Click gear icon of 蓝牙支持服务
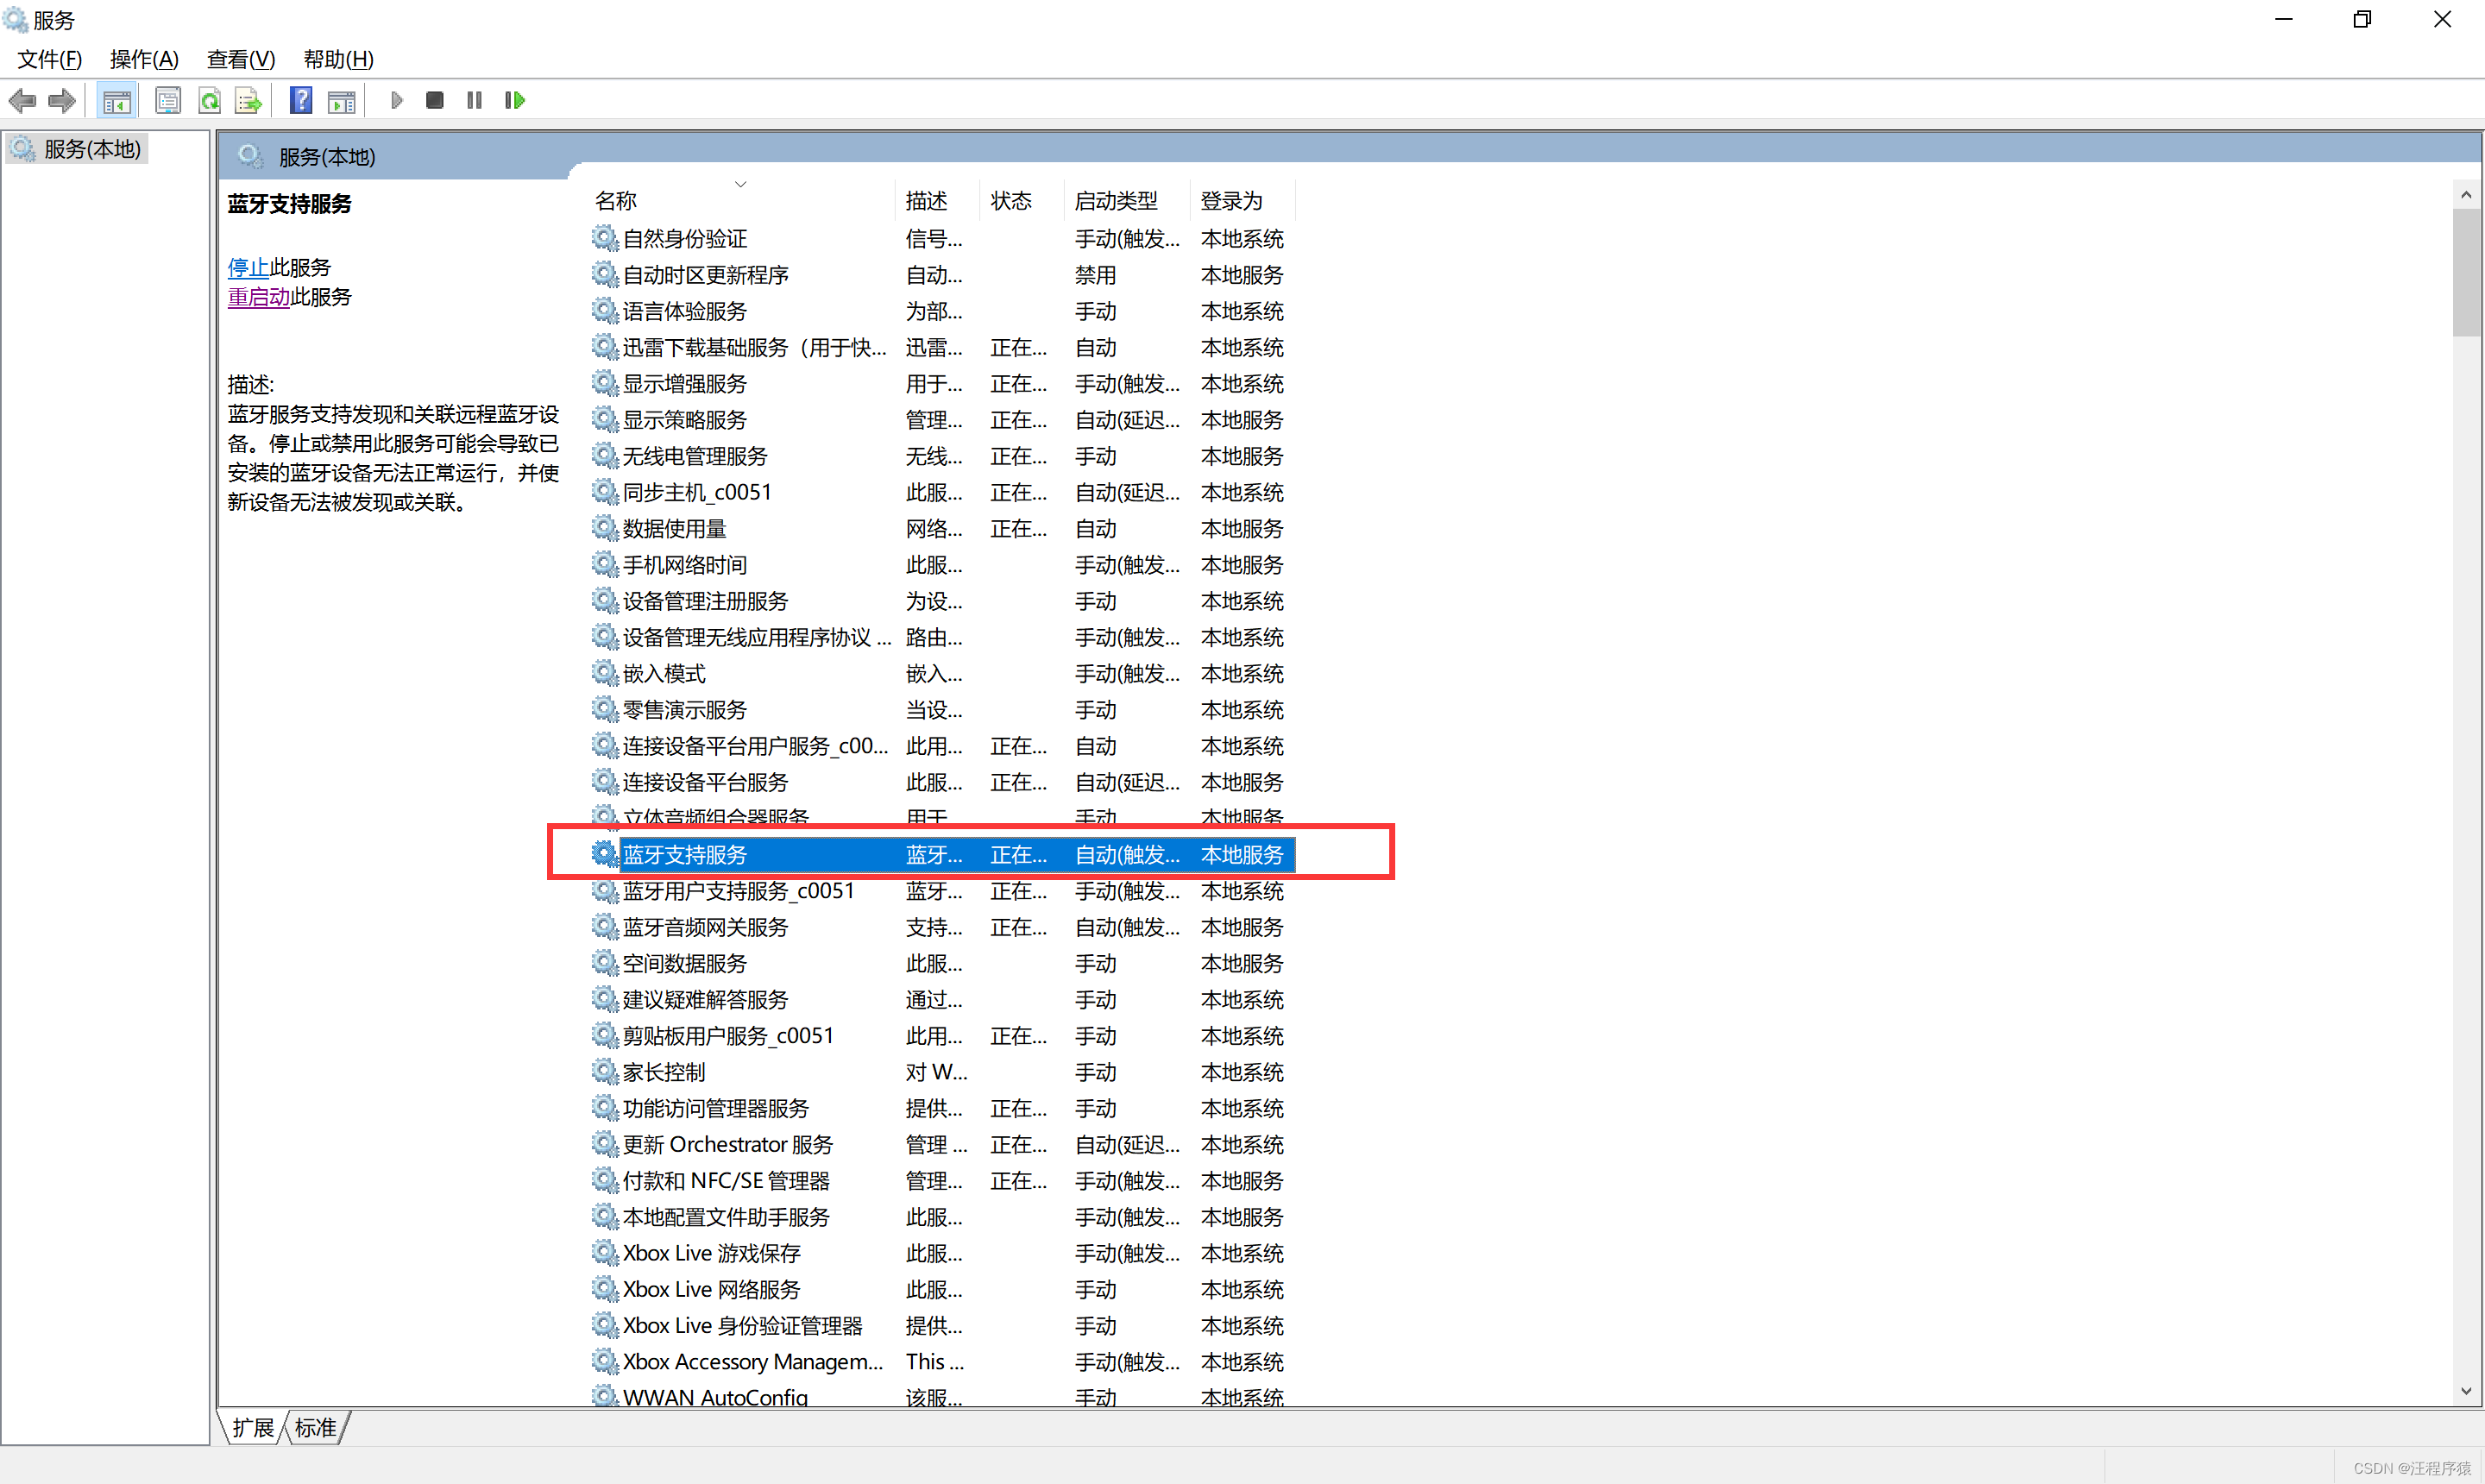The image size is (2485, 1484). click(x=604, y=854)
